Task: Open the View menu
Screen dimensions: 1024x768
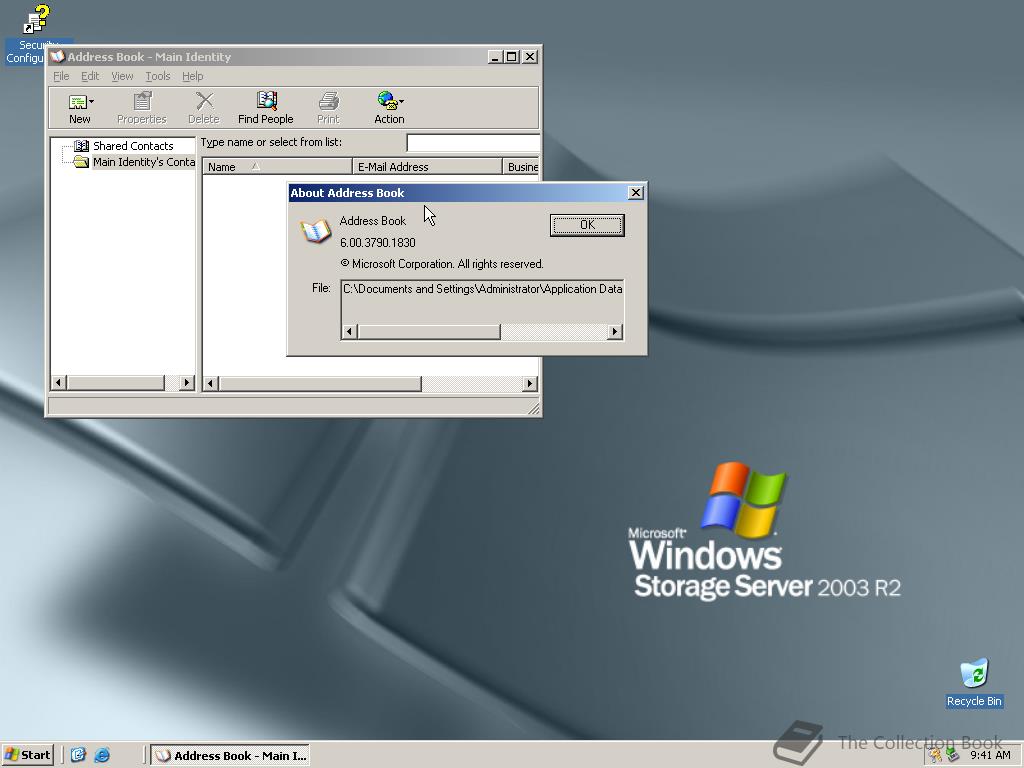Action: point(122,76)
